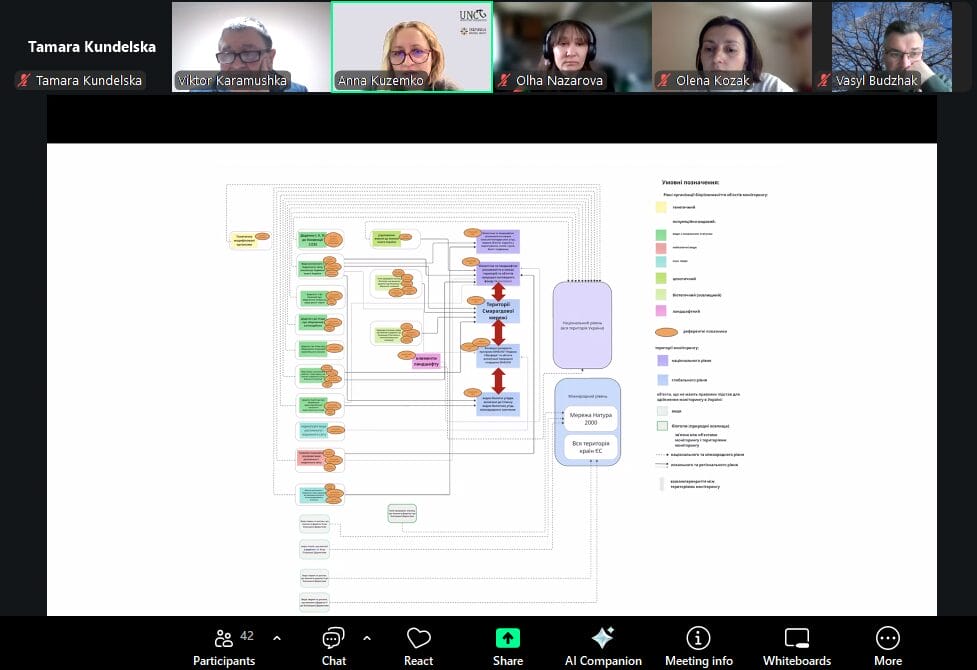The width and height of the screenshot is (977, 670).
Task: Click muted mic icon on Tamara Kundelska label
Action: pyautogui.click(x=24, y=81)
